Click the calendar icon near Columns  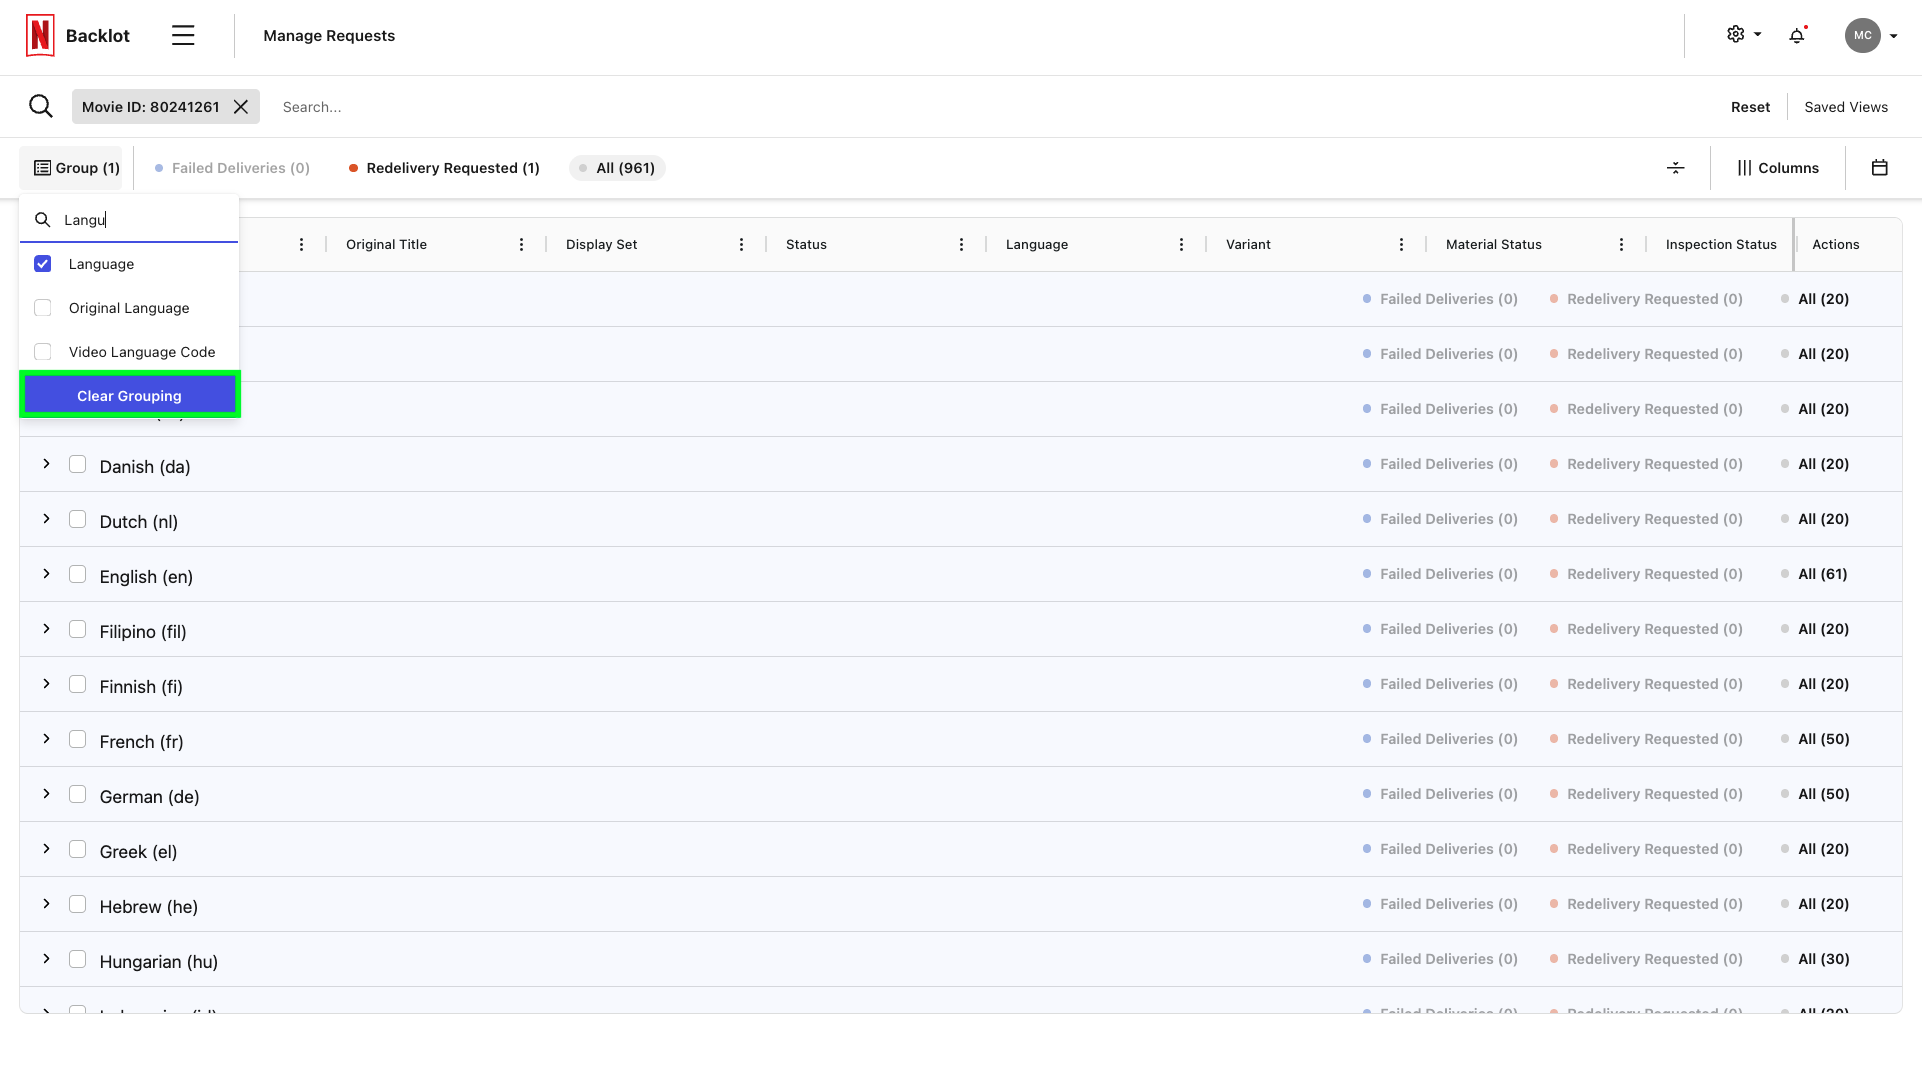pyautogui.click(x=1879, y=167)
